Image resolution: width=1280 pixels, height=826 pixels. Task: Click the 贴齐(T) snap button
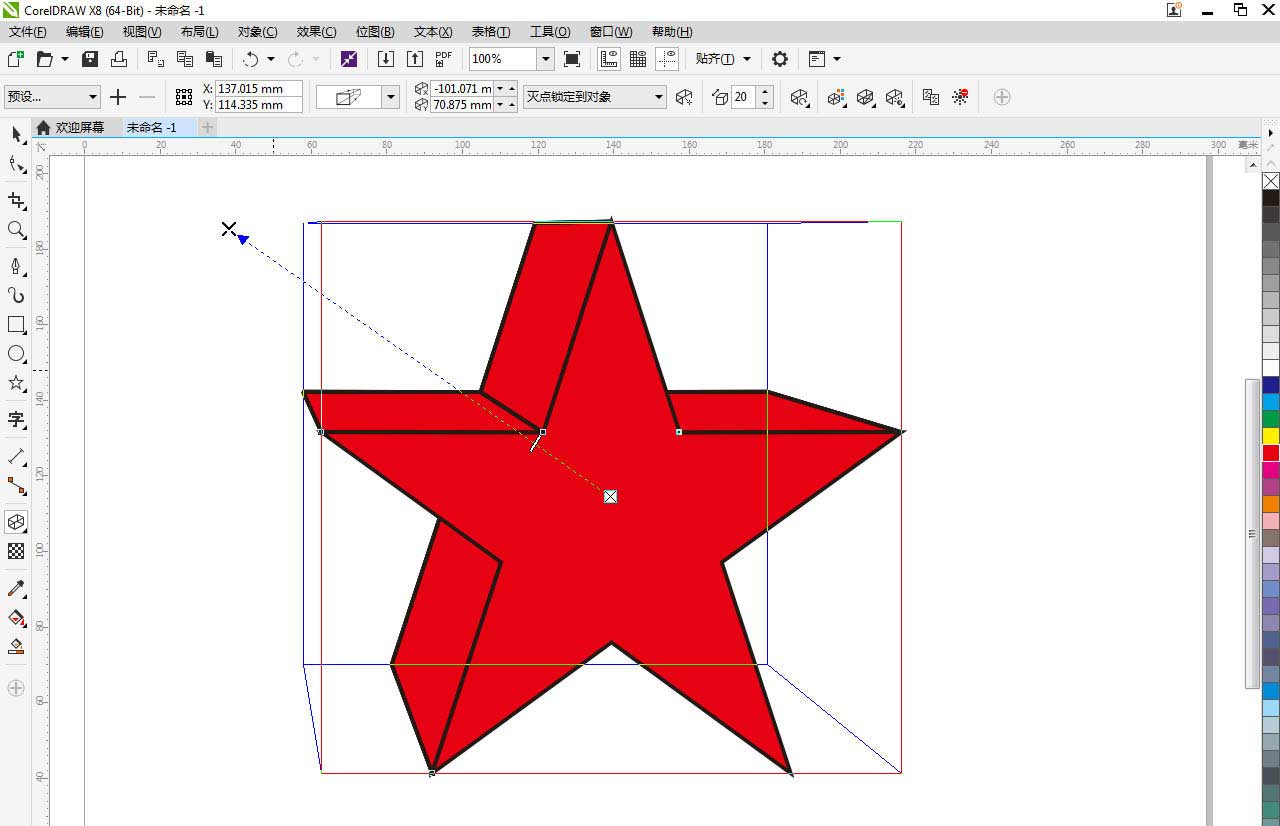point(715,59)
